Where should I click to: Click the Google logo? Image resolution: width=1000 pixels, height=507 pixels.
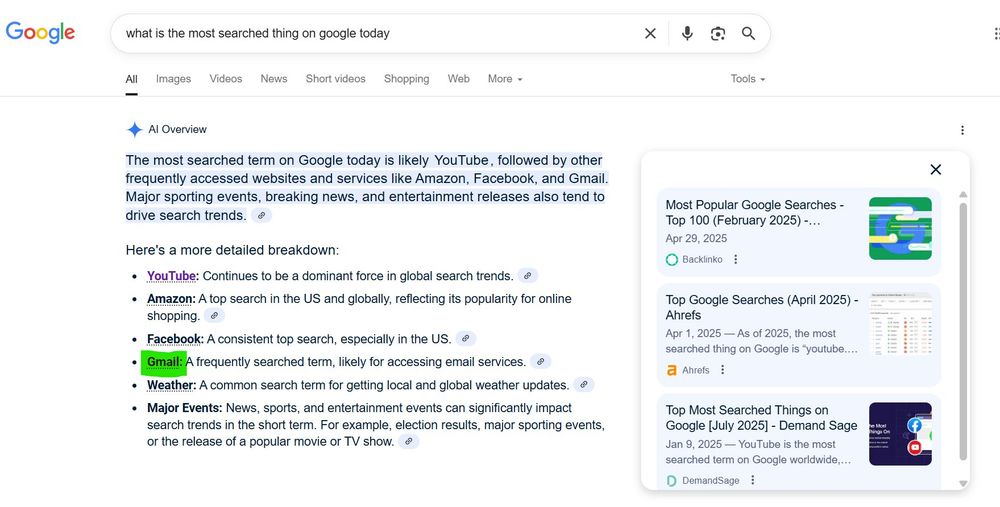pyautogui.click(x=40, y=33)
